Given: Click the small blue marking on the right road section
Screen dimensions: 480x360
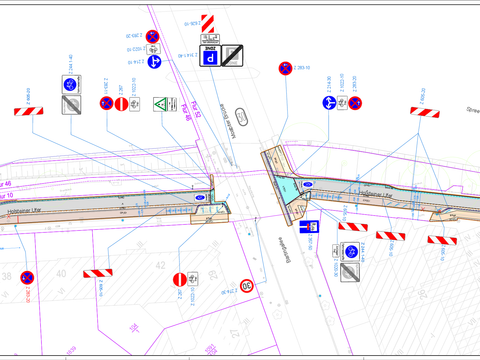Looking at the screenshot, I should [308, 184].
